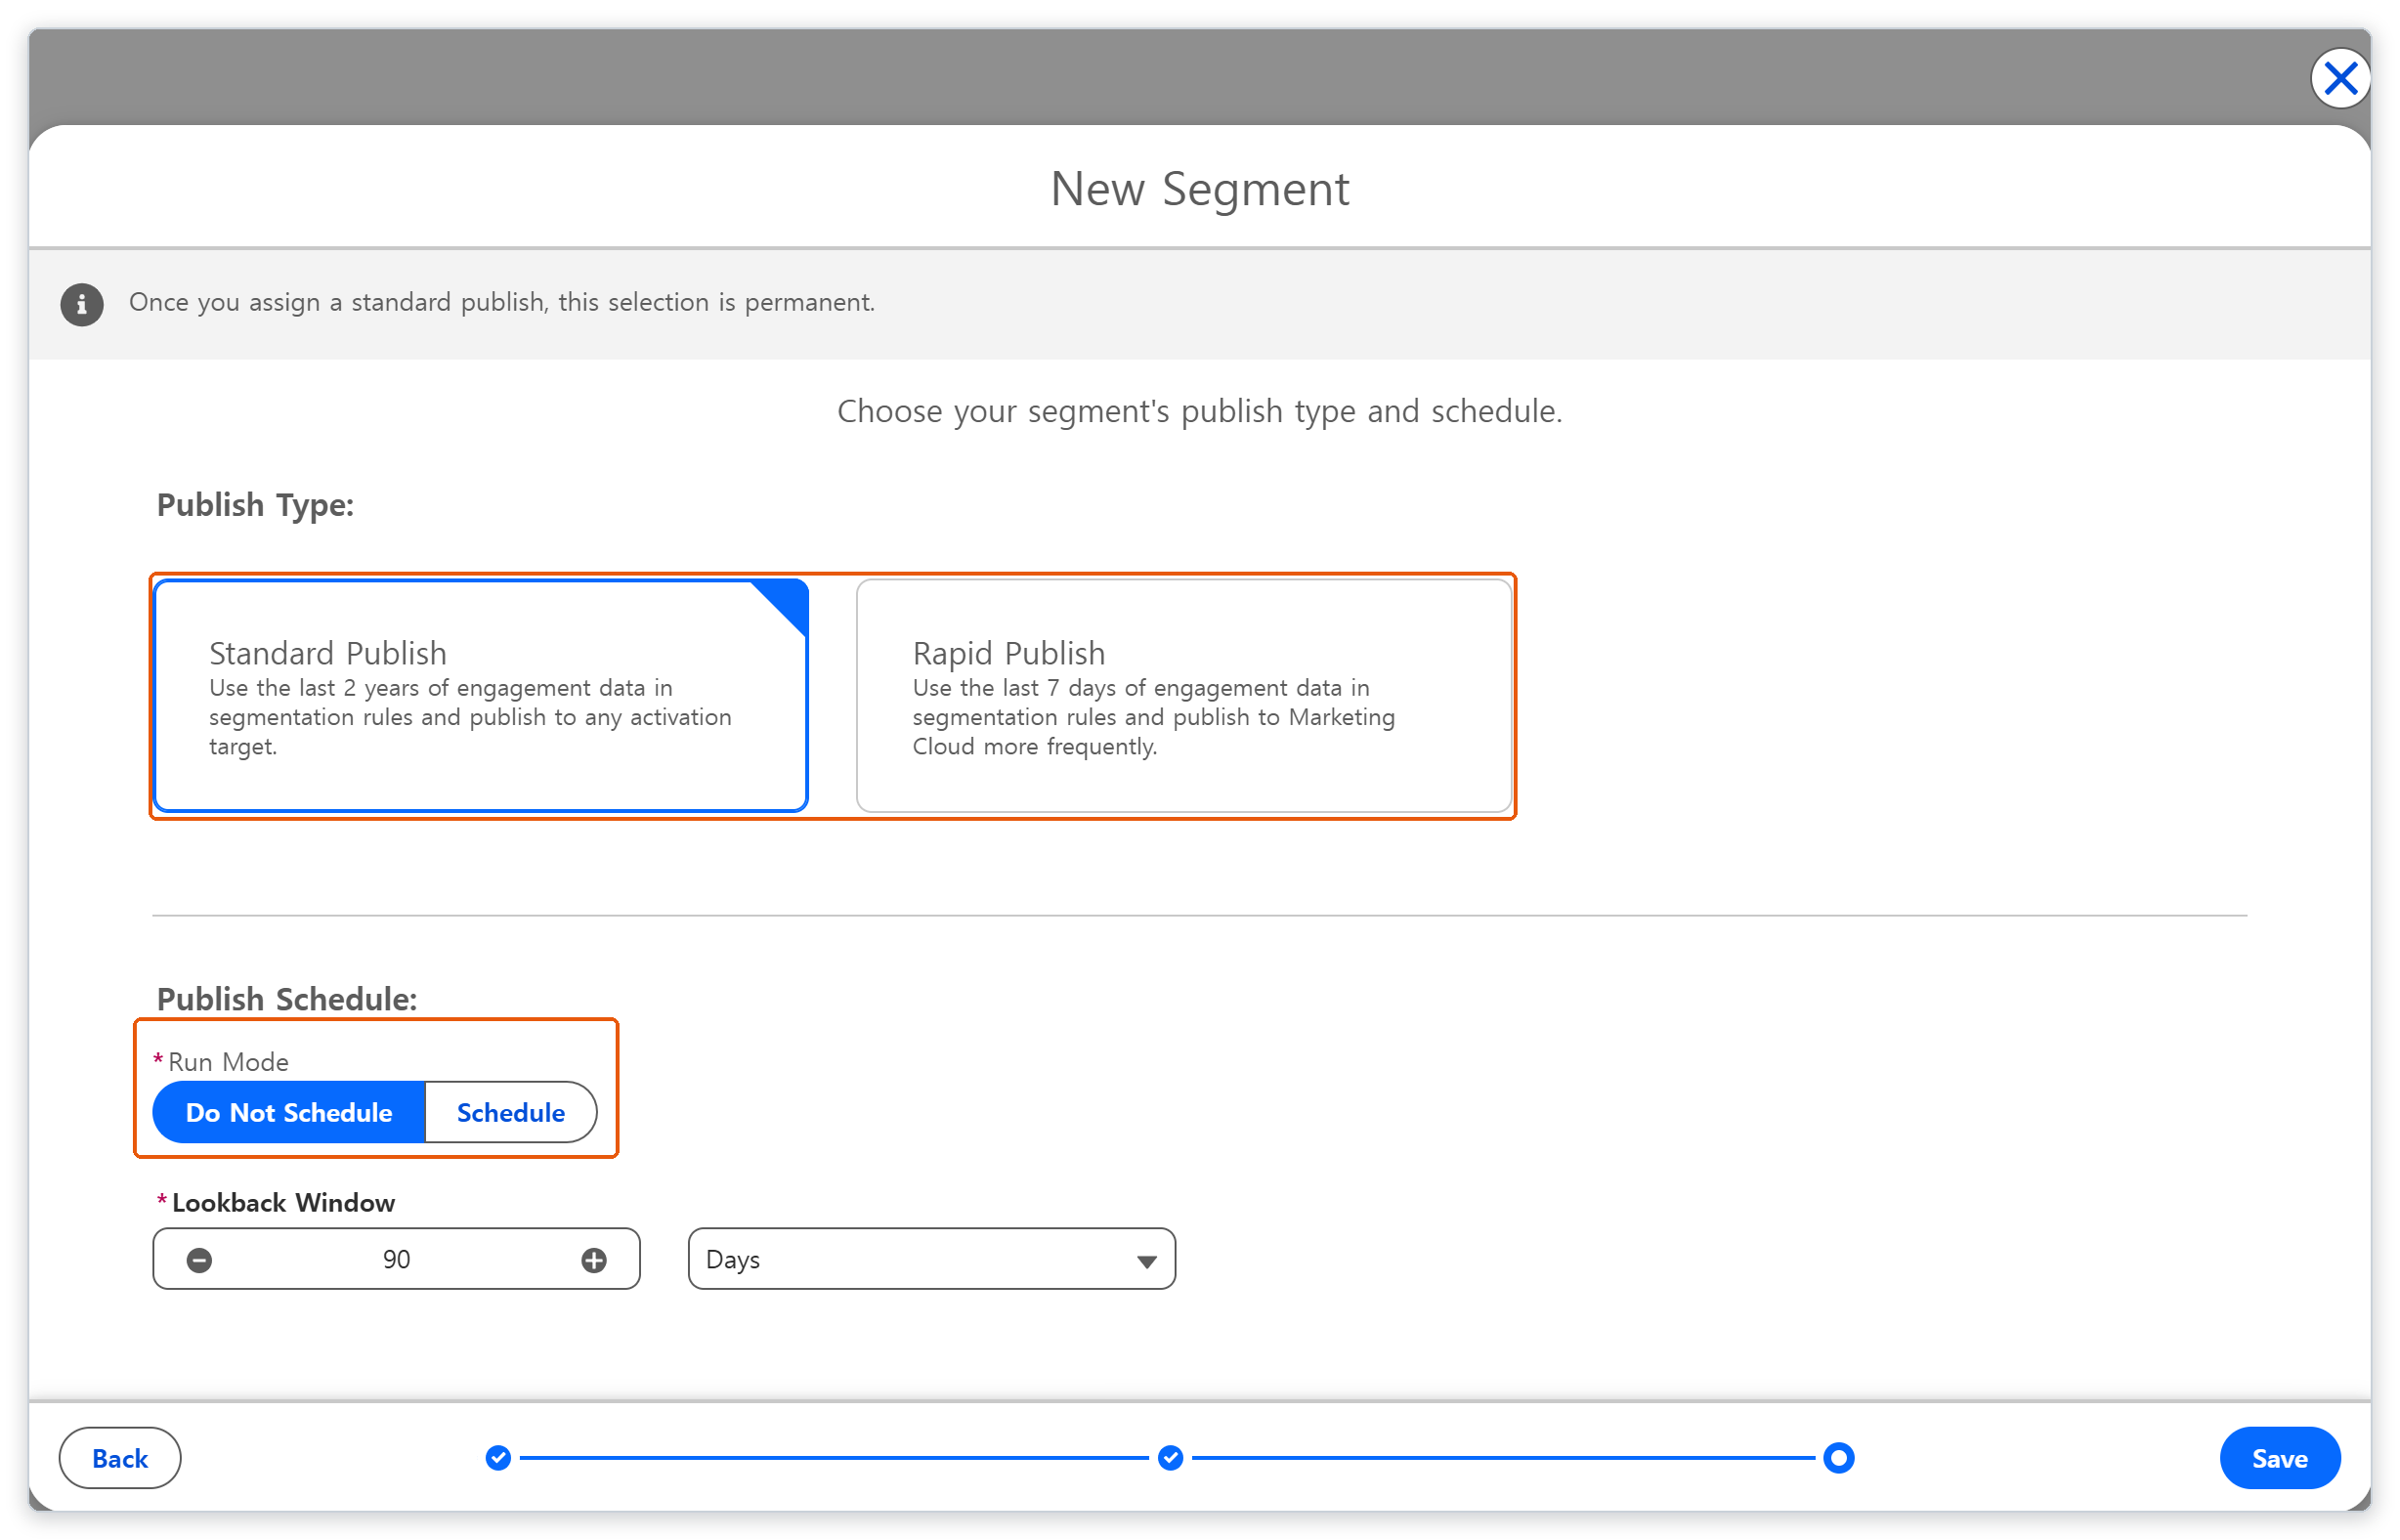
Task: Click the first completed step indicator
Action: 498,1457
